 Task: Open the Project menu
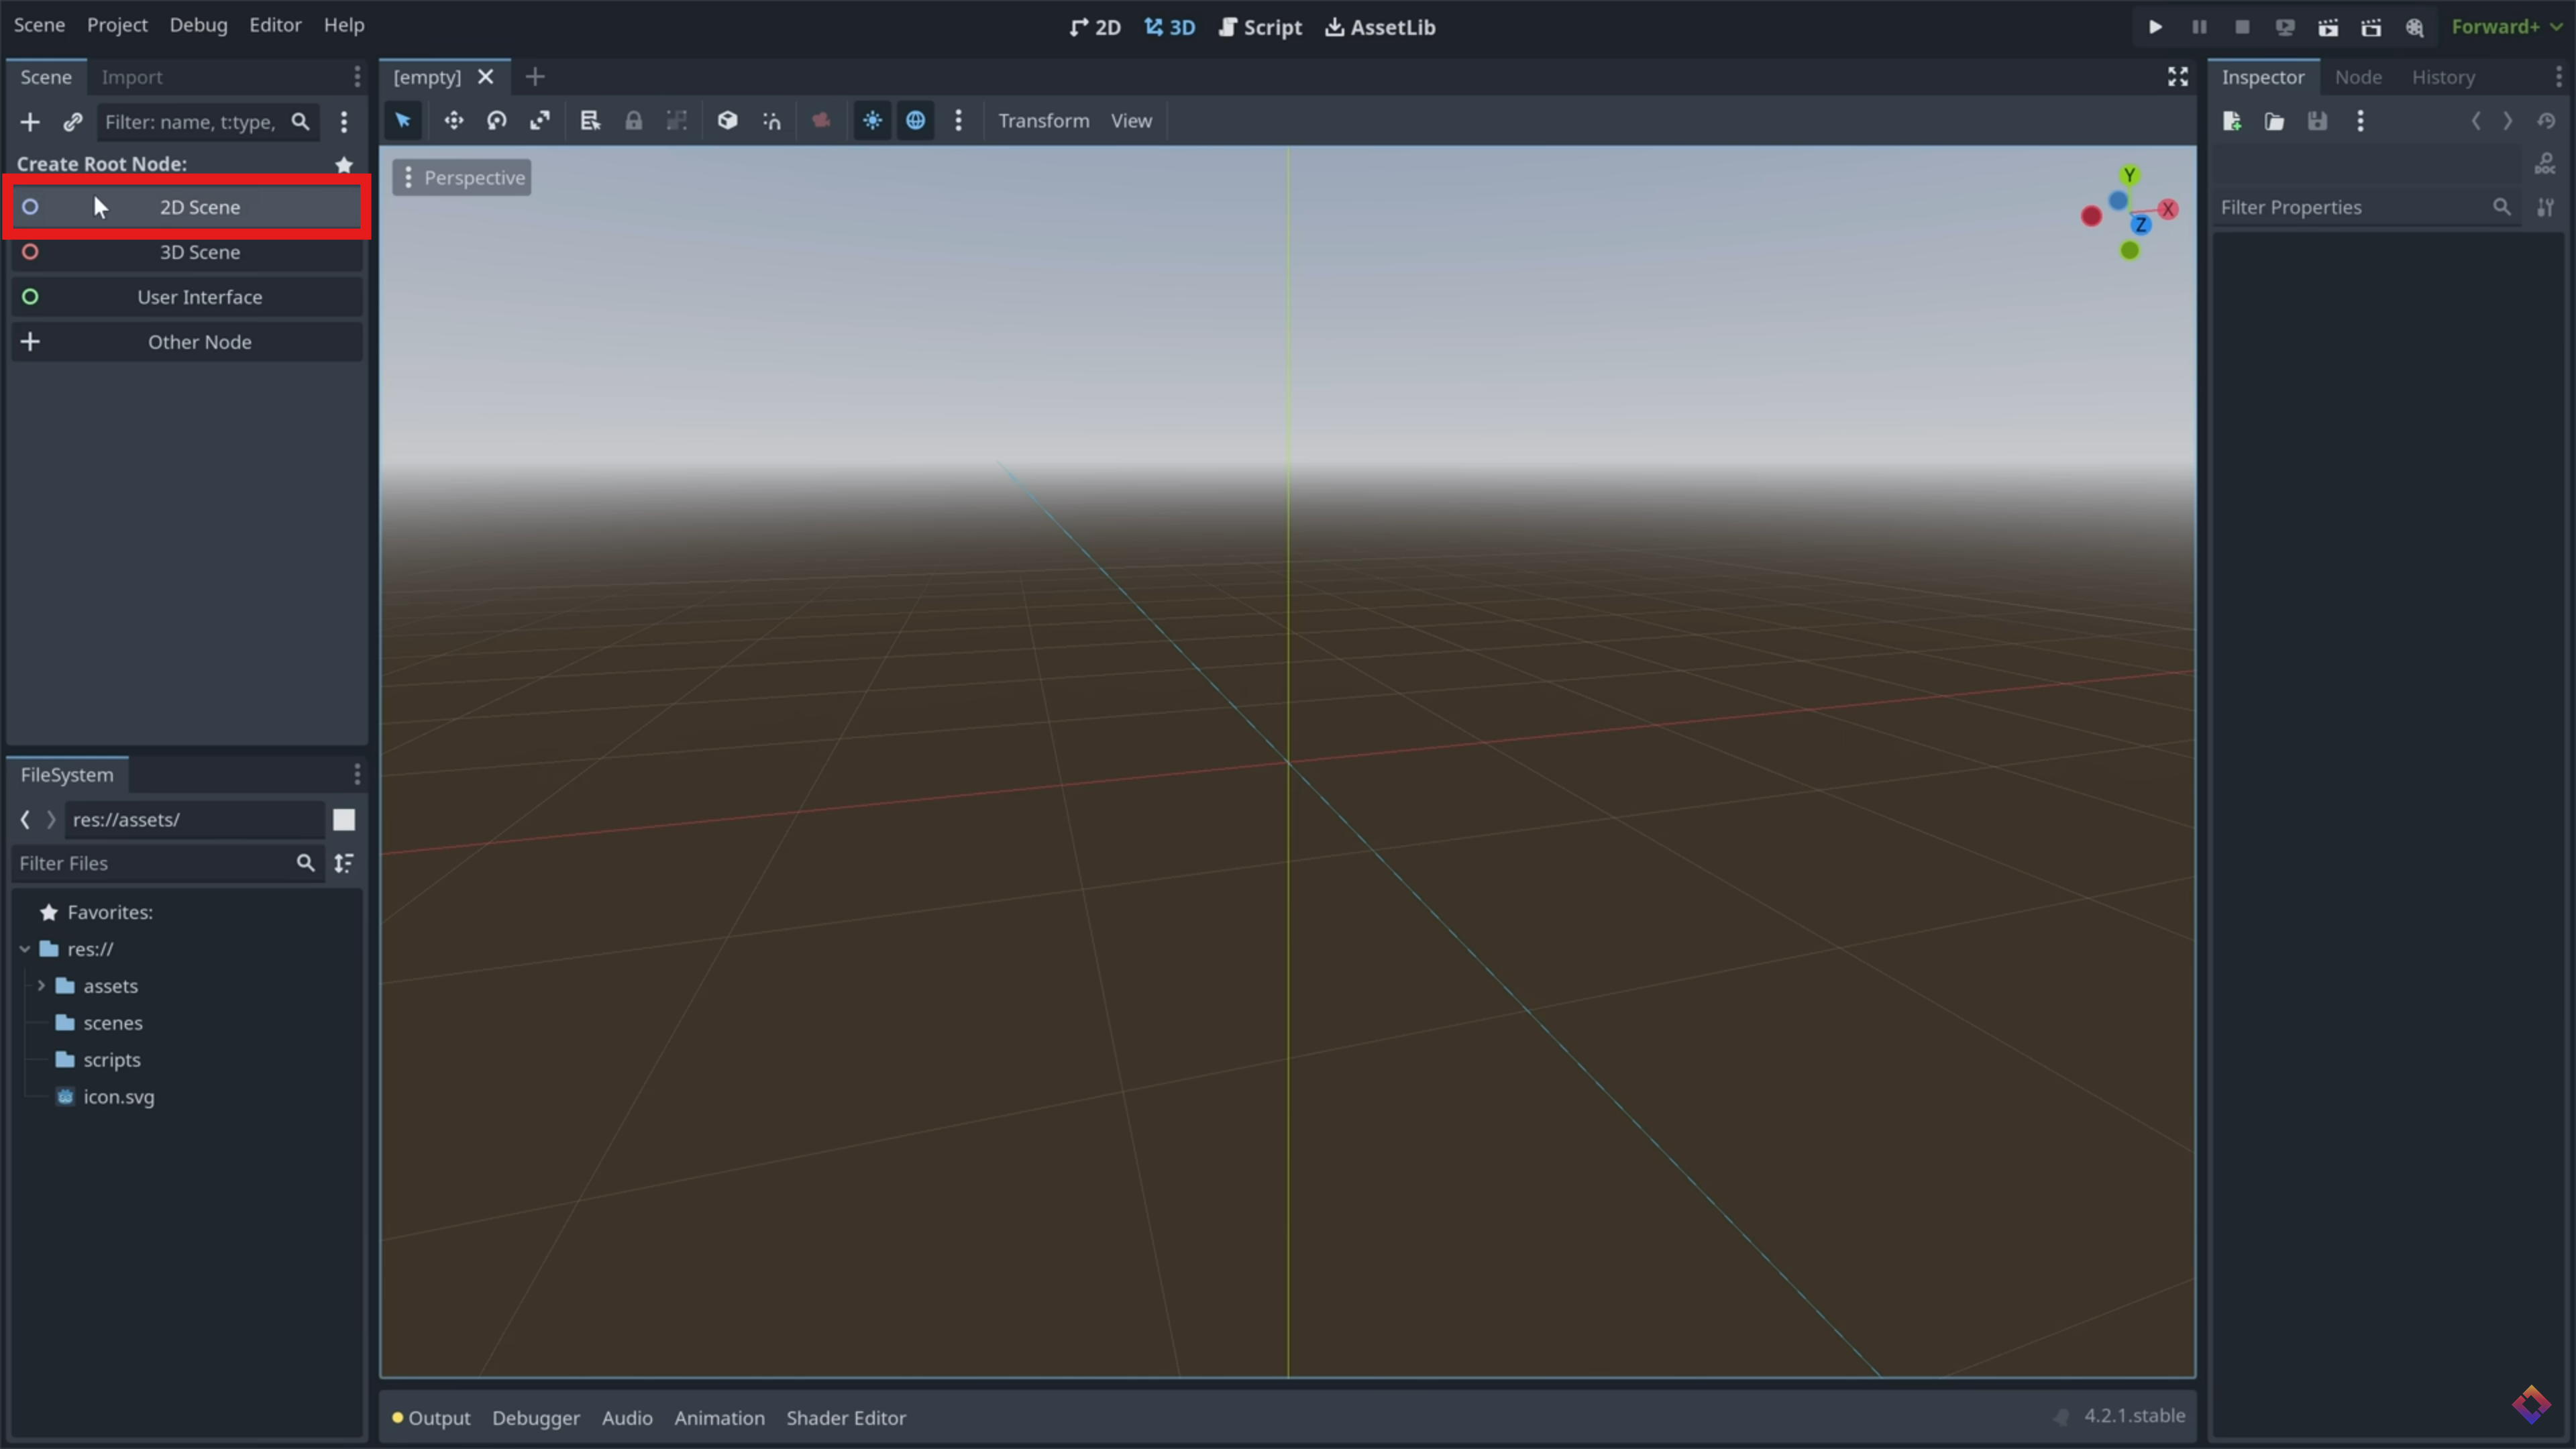[x=117, y=25]
